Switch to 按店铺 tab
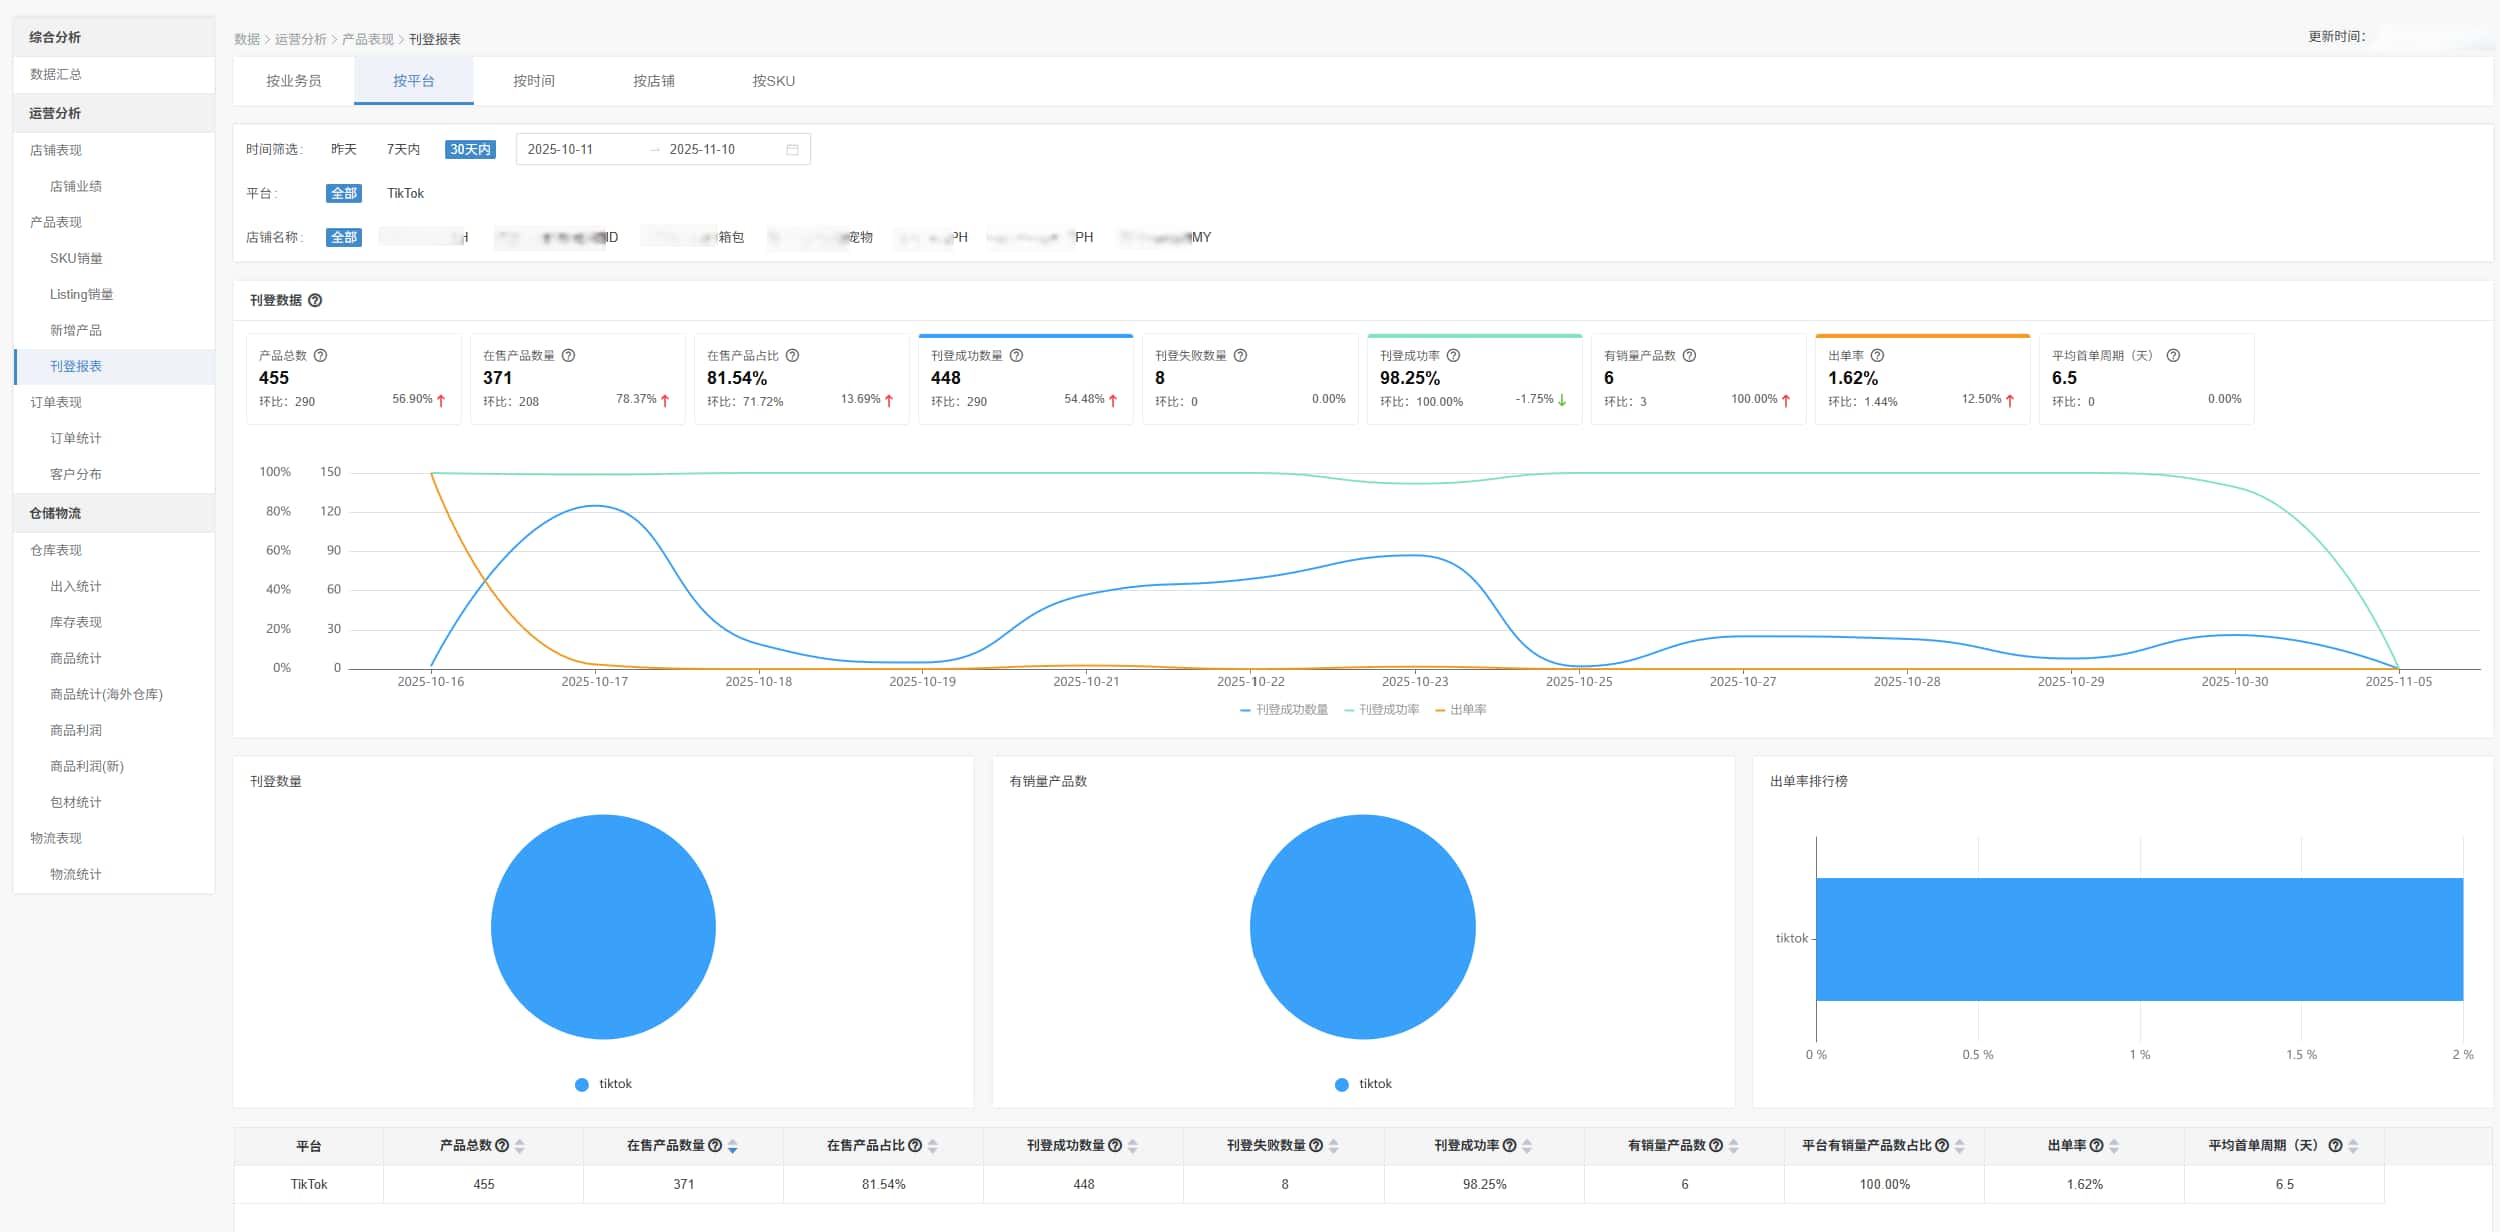2500x1232 pixels. tap(653, 81)
